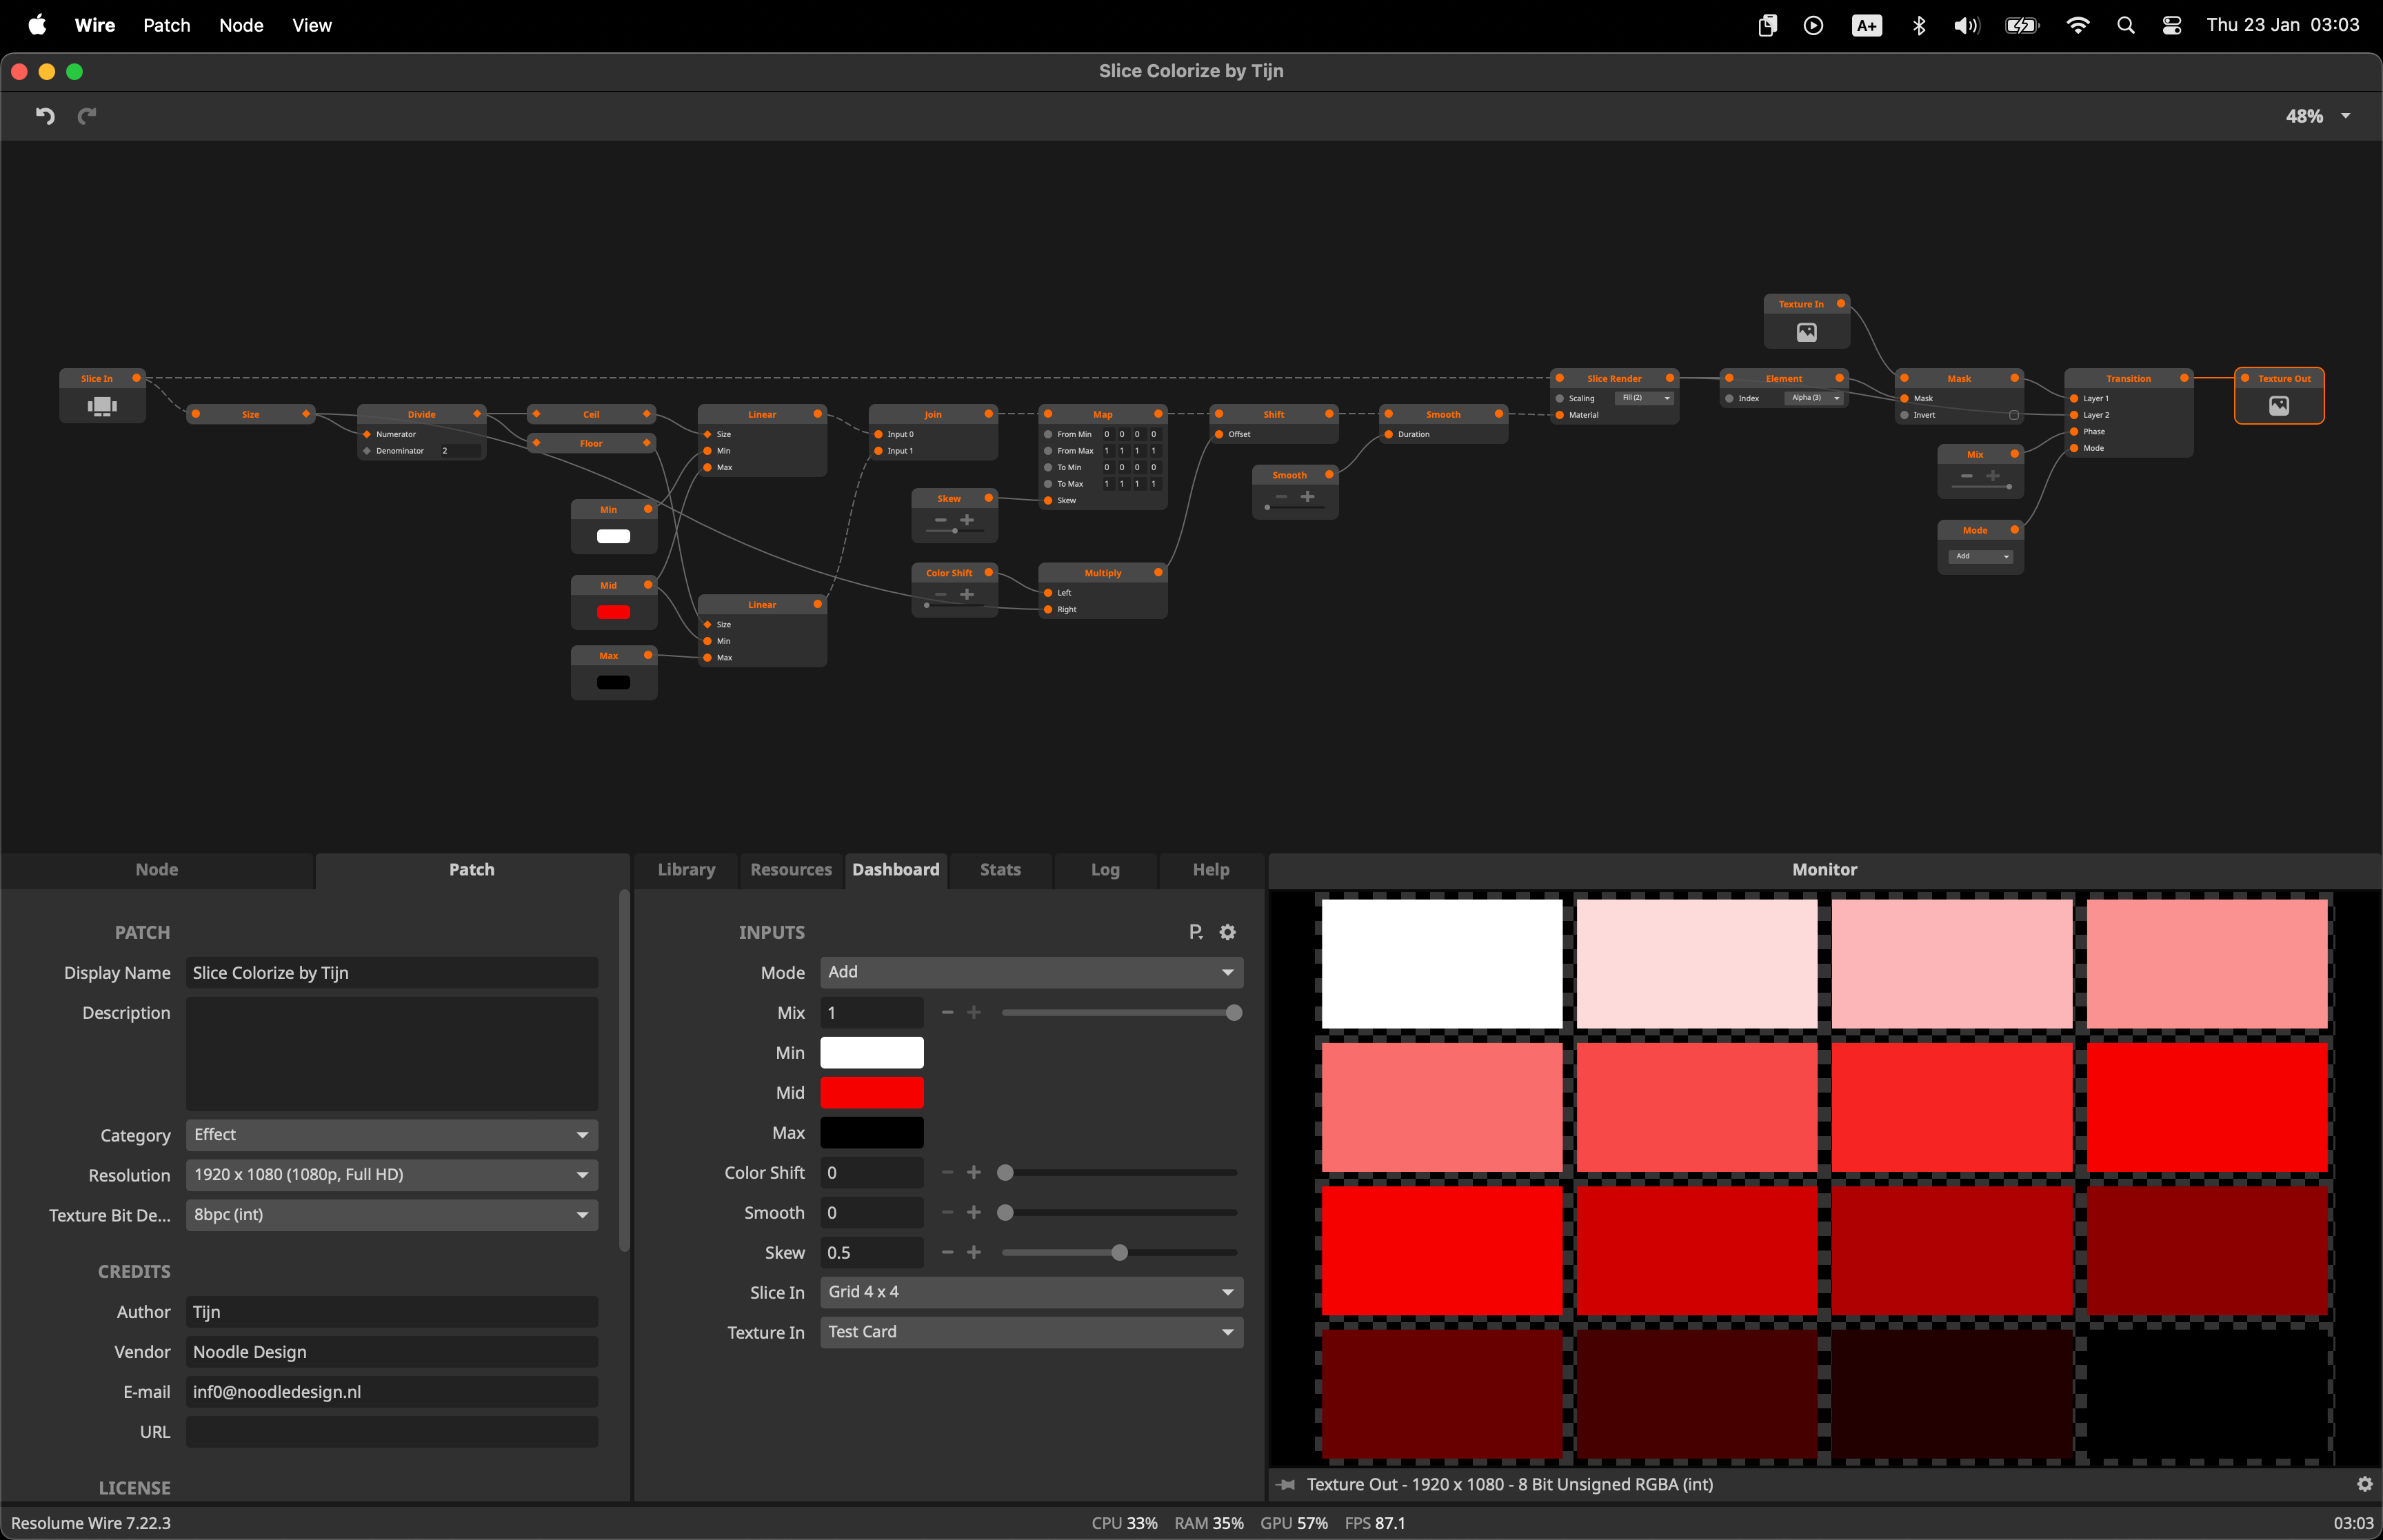The height and width of the screenshot is (1540, 2383).
Task: Click the Author text field containing Tijn
Action: (391, 1312)
